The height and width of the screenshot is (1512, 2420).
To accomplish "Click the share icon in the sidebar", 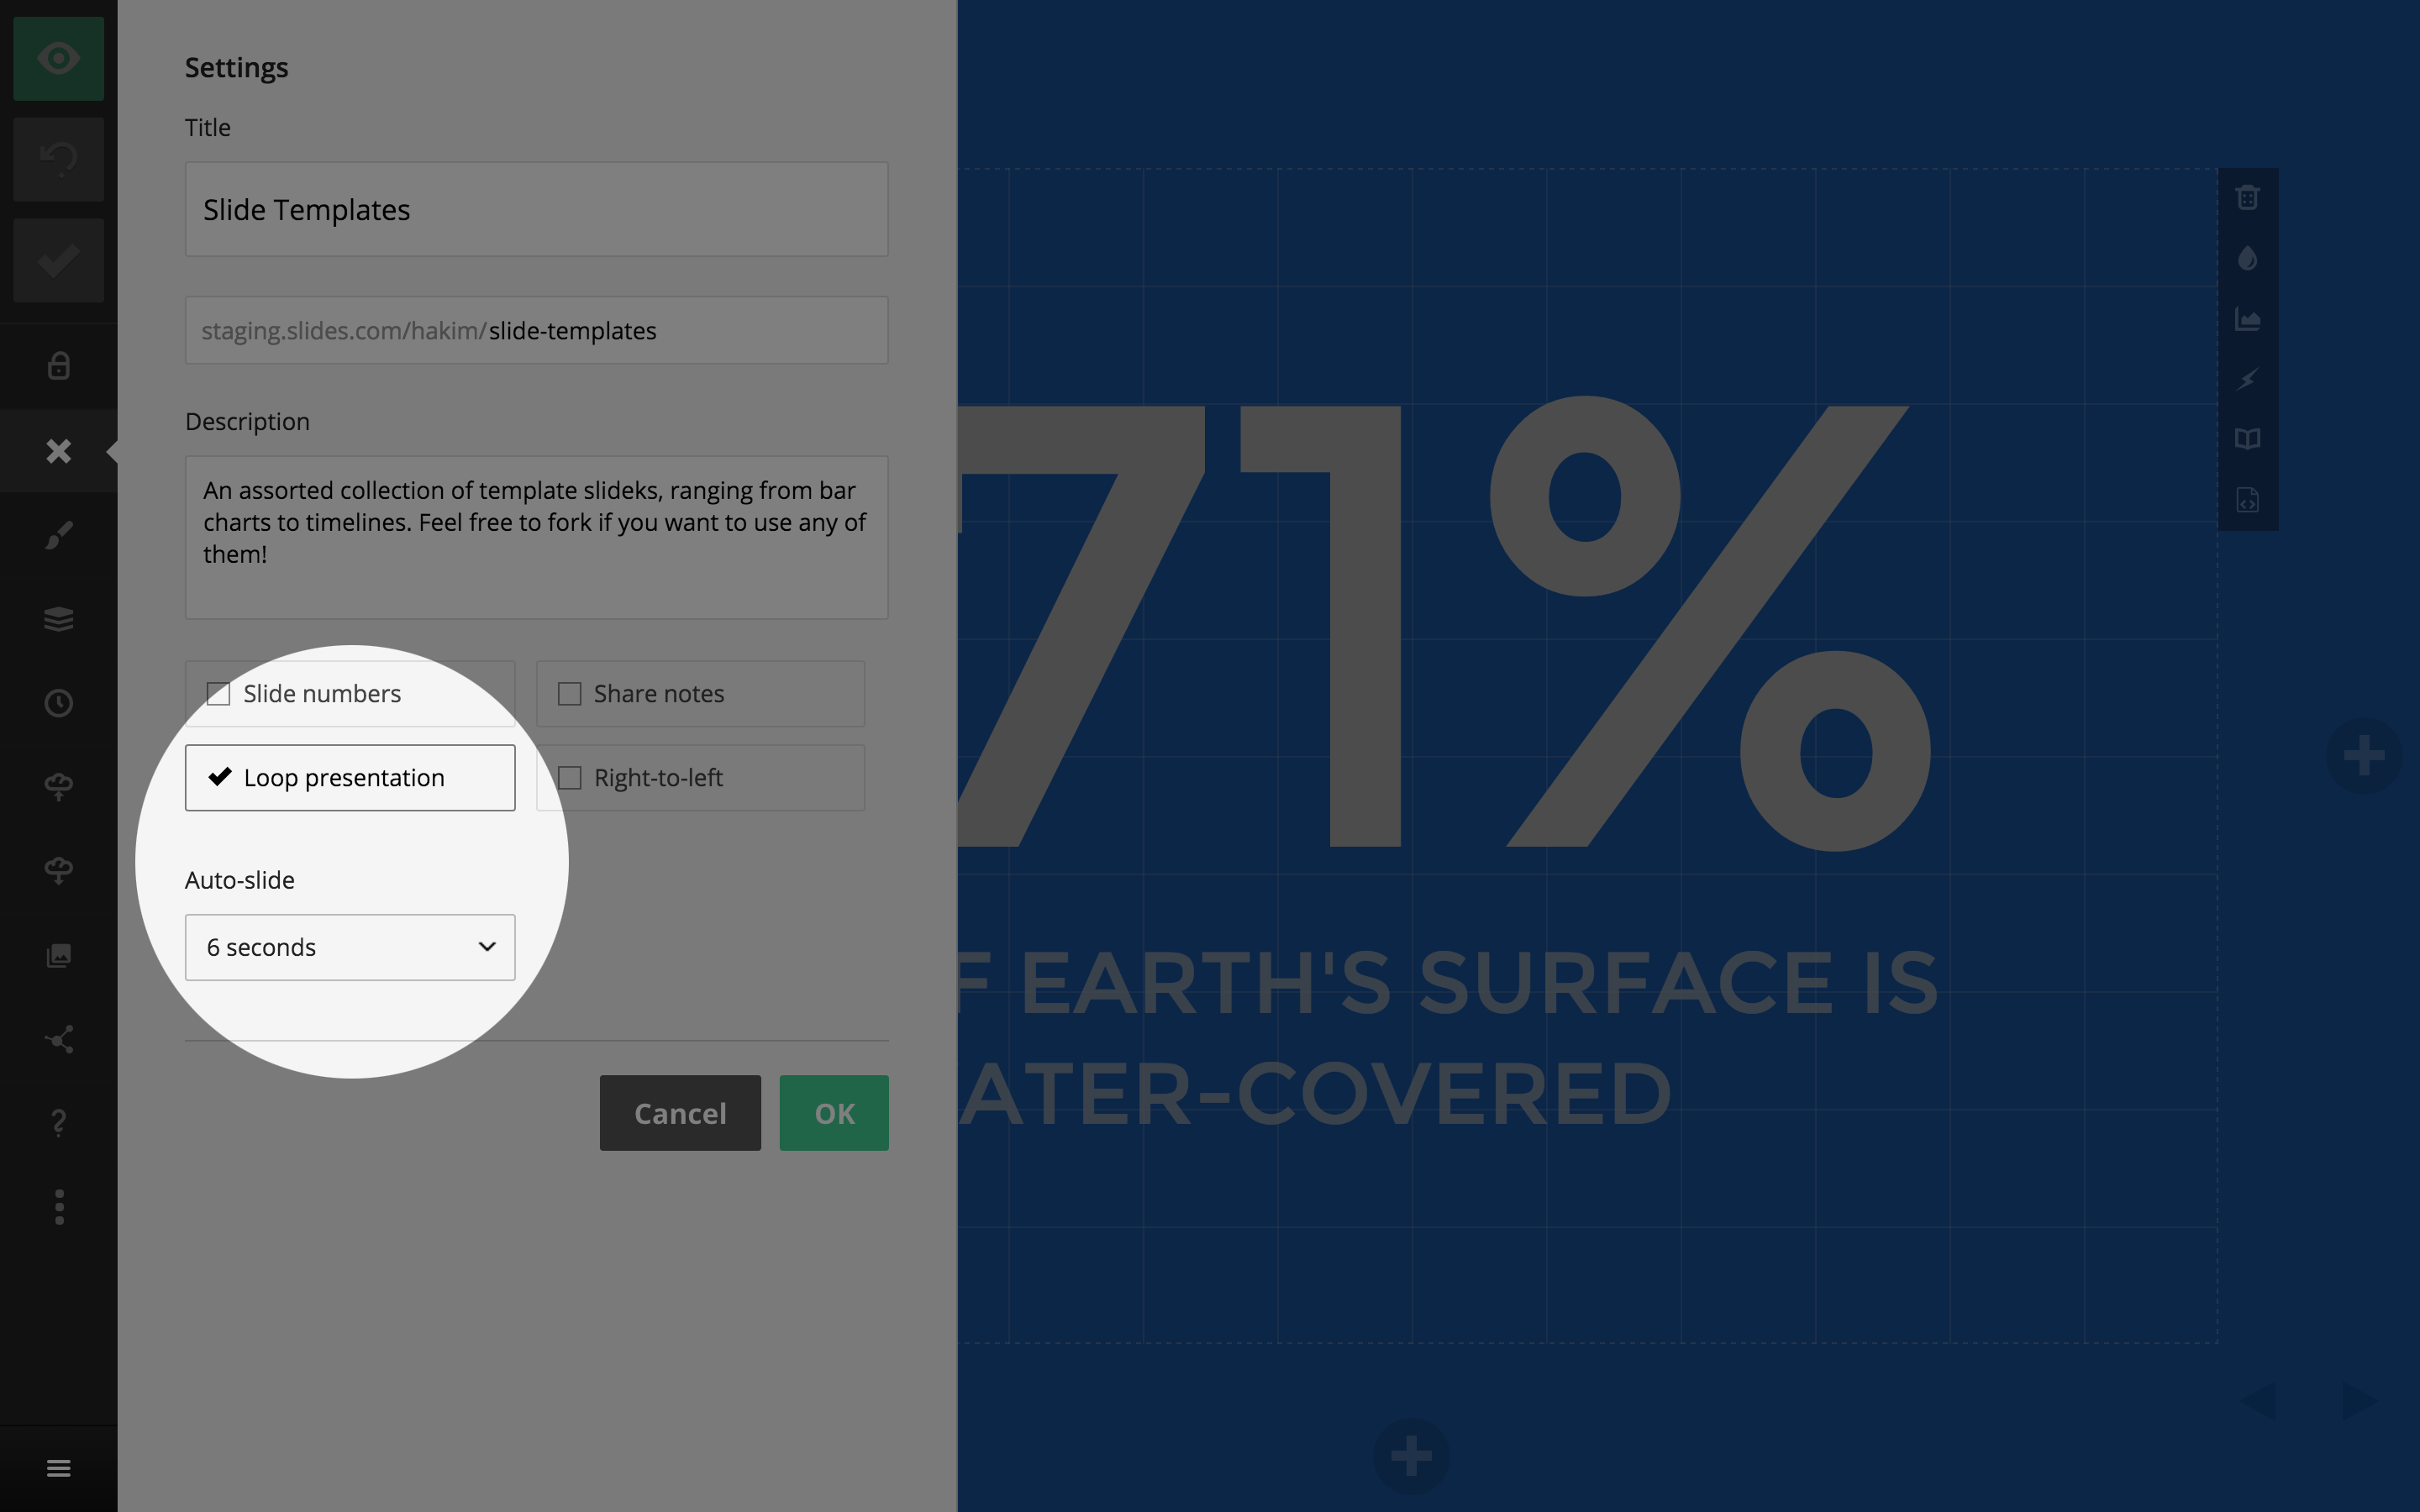I will click(x=58, y=1039).
